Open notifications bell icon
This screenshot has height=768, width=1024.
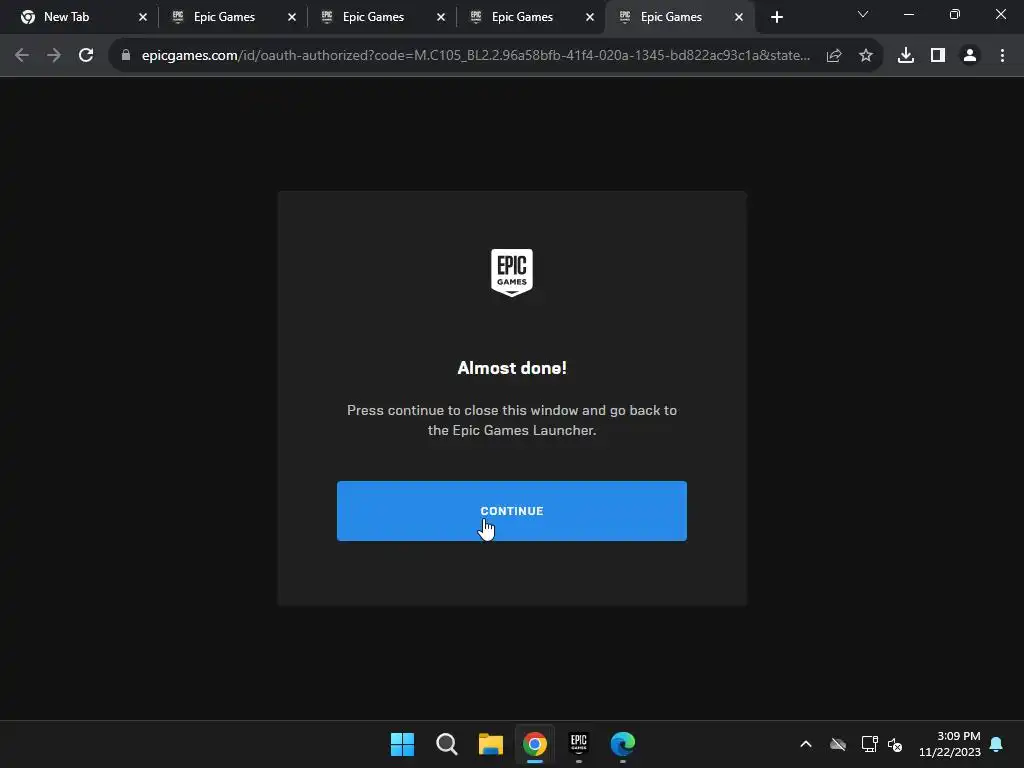click(997, 744)
